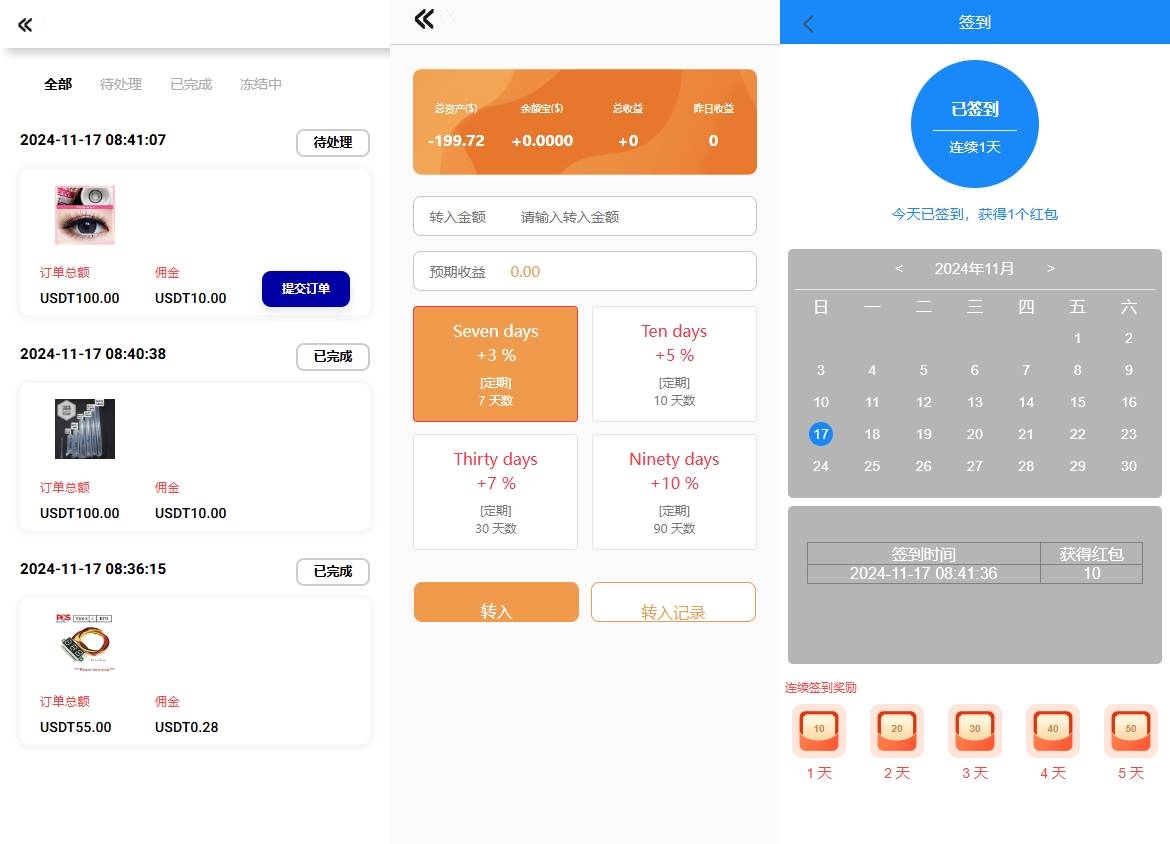Switch to the 待处理 tab
The image size is (1170, 844).
click(x=120, y=84)
